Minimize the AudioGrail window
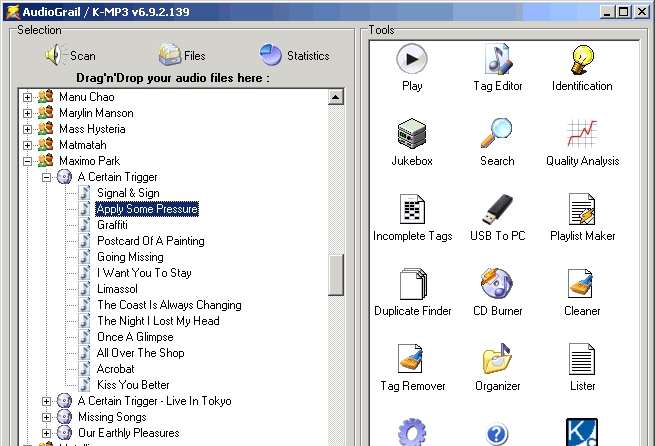 [607, 12]
